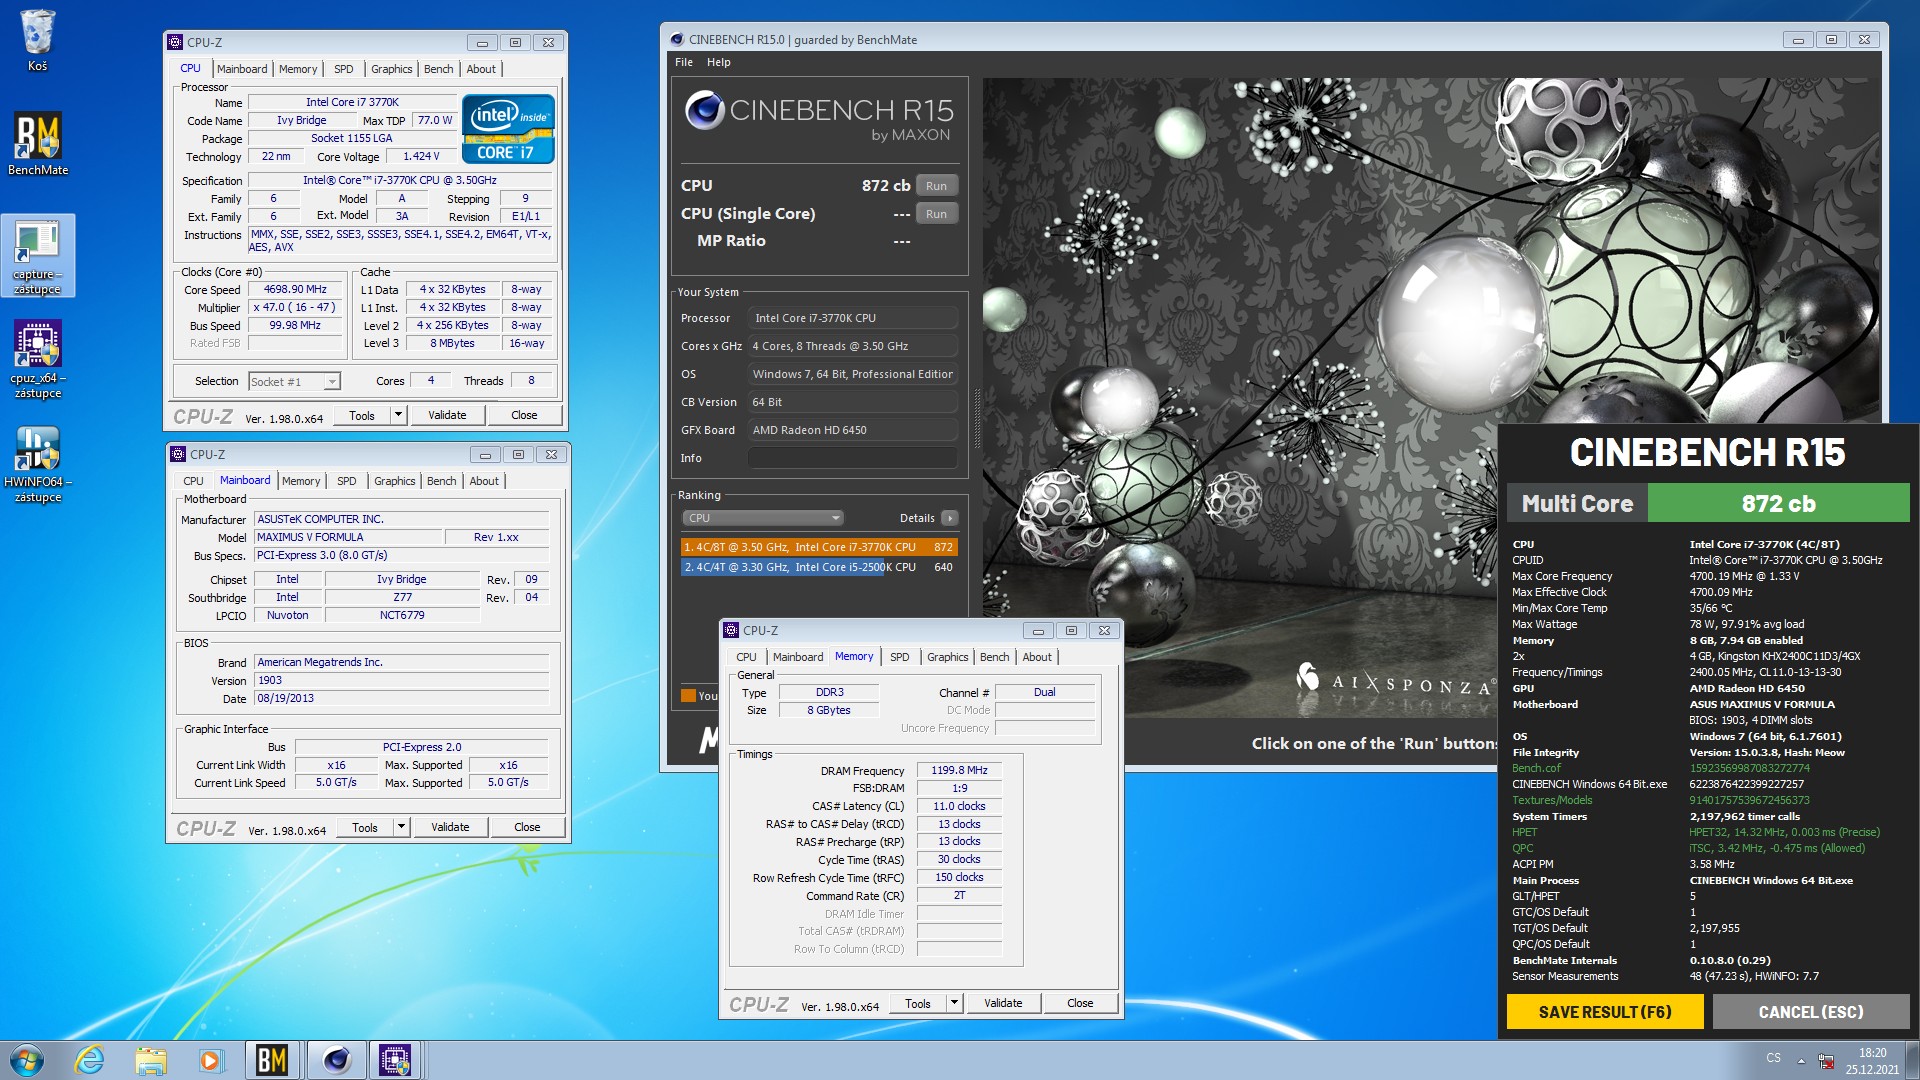Open File Explorer from the taskbar

coord(150,1060)
